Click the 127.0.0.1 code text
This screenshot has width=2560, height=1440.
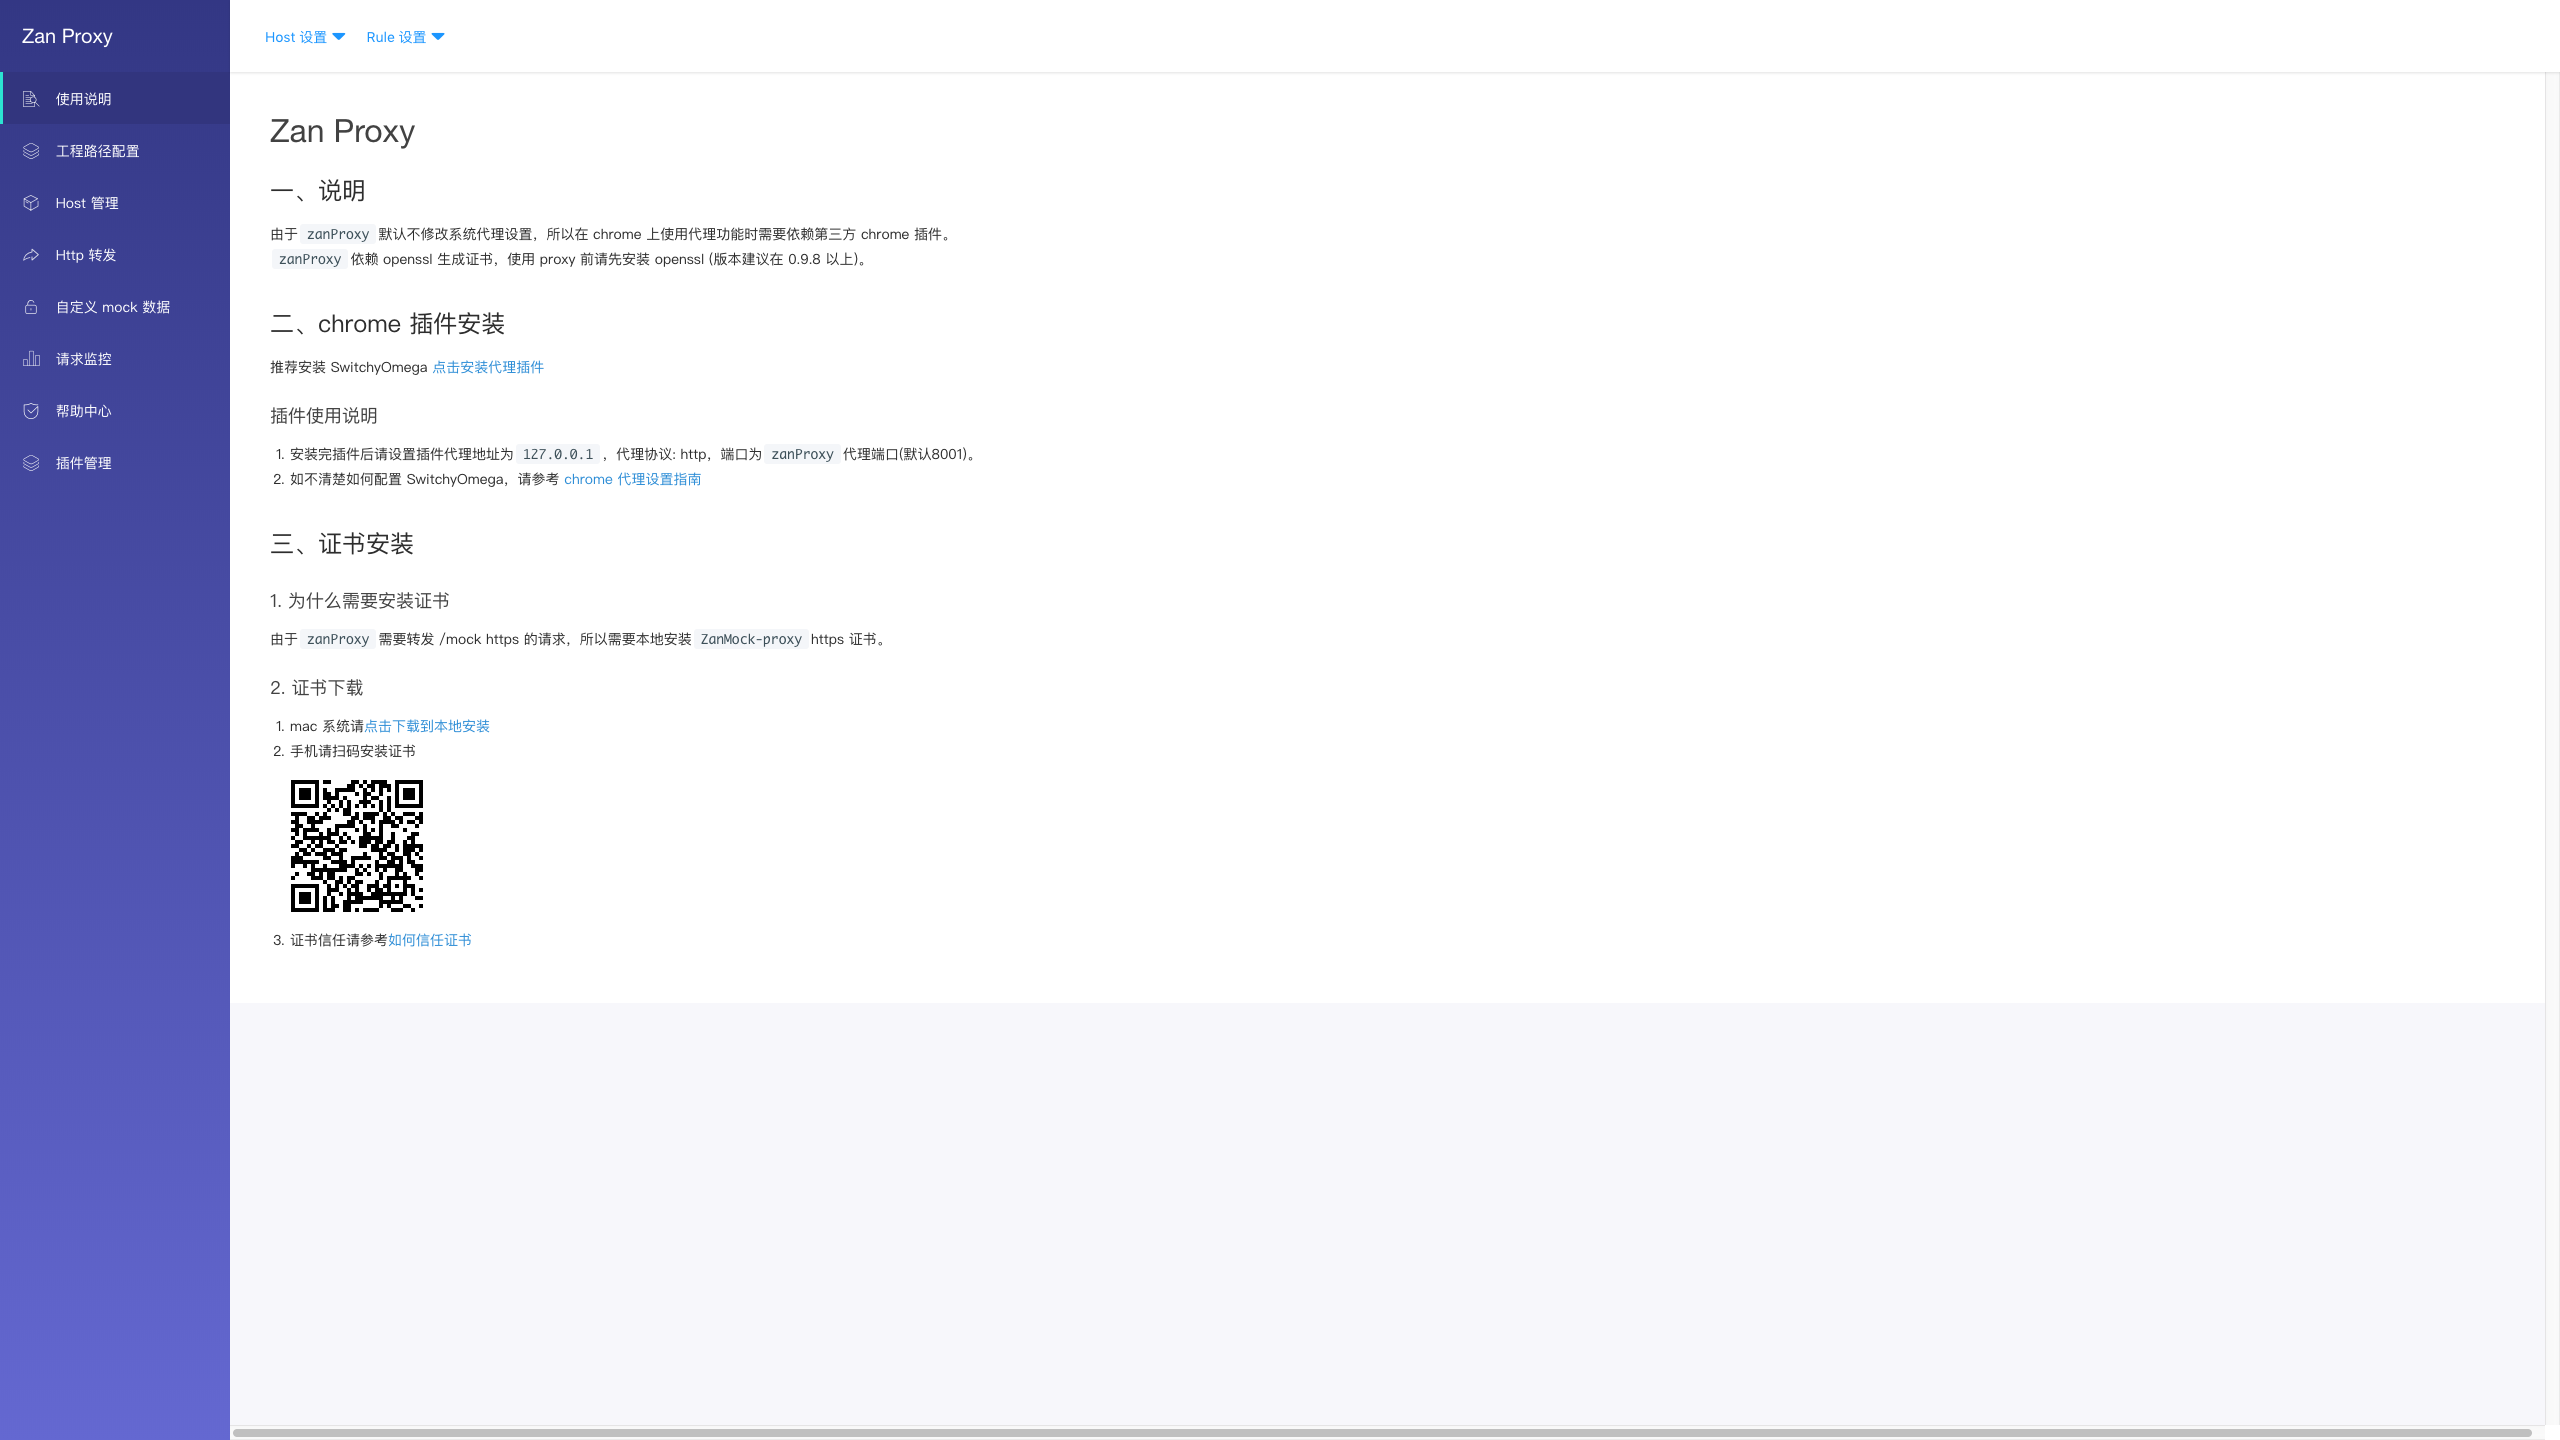pyautogui.click(x=558, y=454)
